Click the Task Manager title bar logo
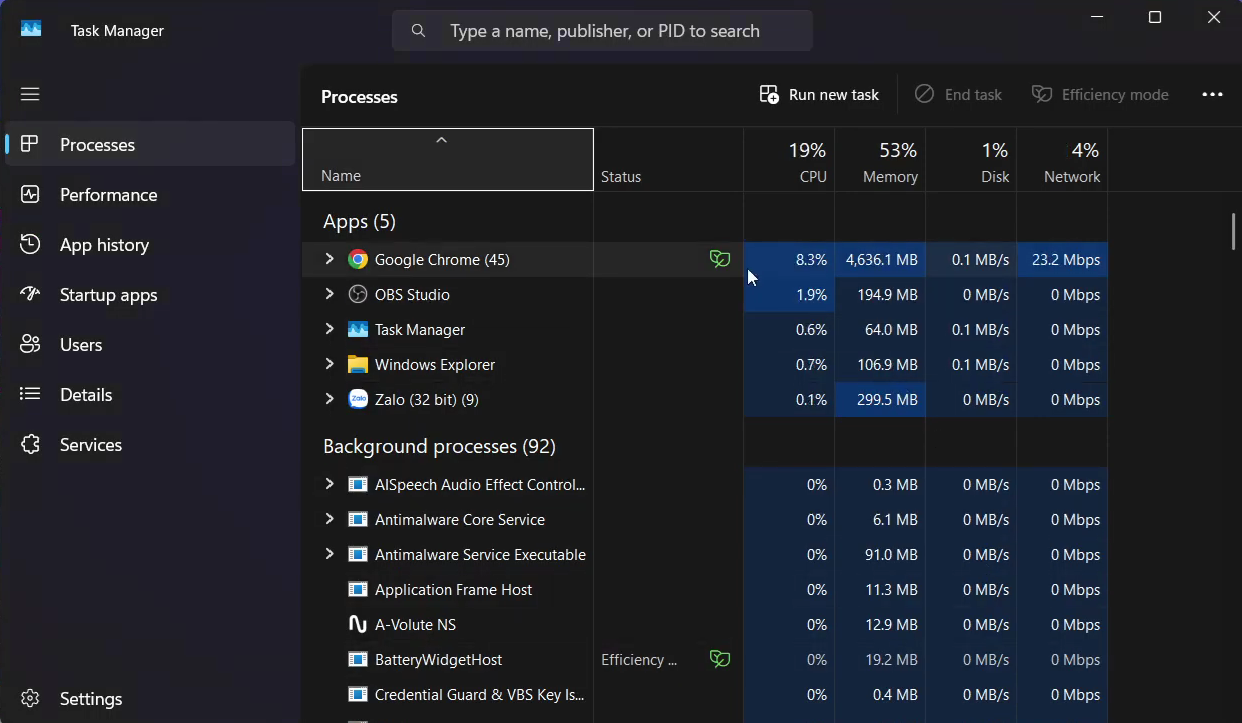This screenshot has width=1242, height=723. pos(31,30)
